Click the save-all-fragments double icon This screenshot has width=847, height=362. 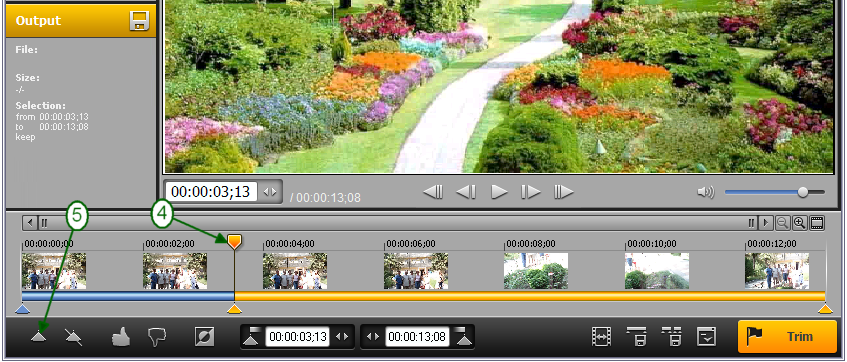pos(672,337)
